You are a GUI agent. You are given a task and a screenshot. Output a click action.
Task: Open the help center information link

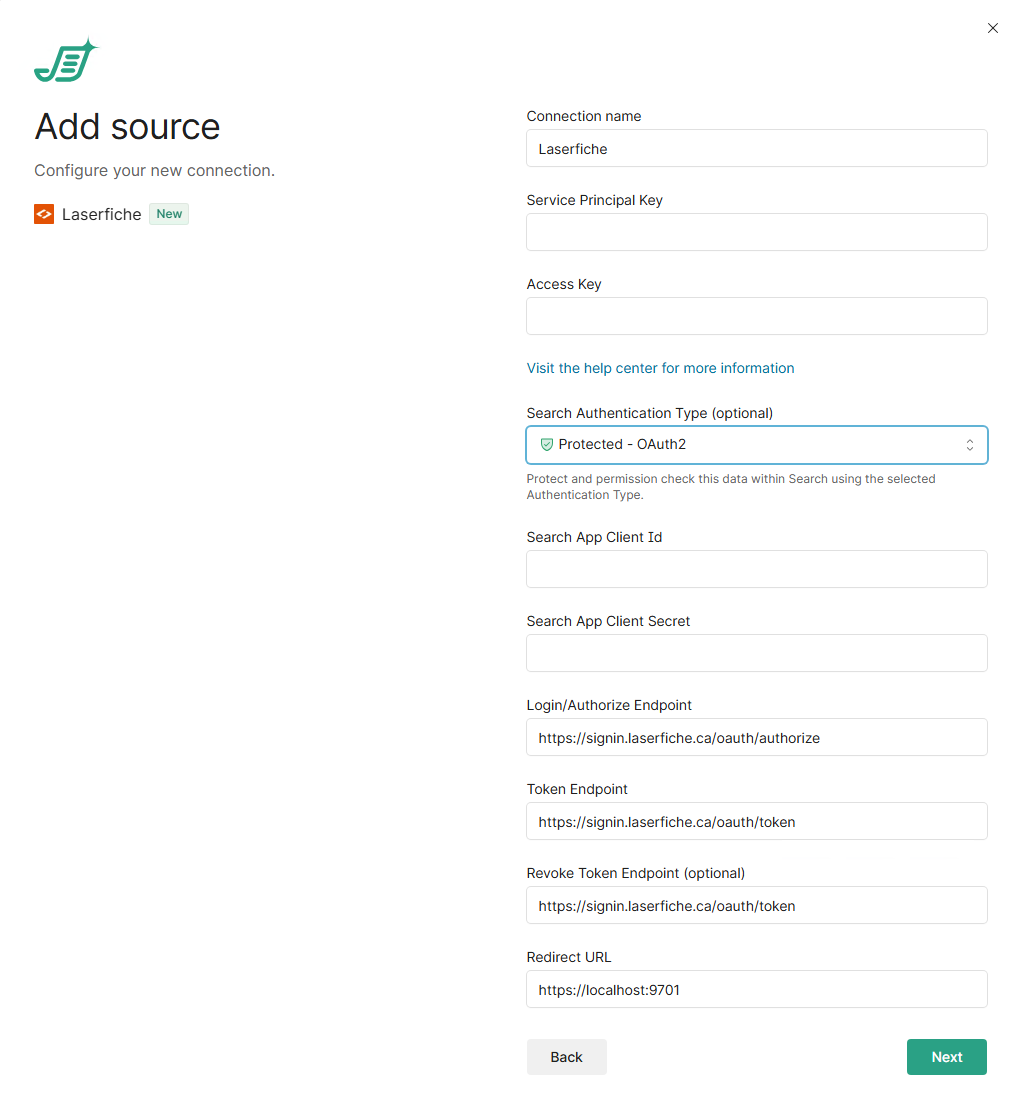pos(660,368)
